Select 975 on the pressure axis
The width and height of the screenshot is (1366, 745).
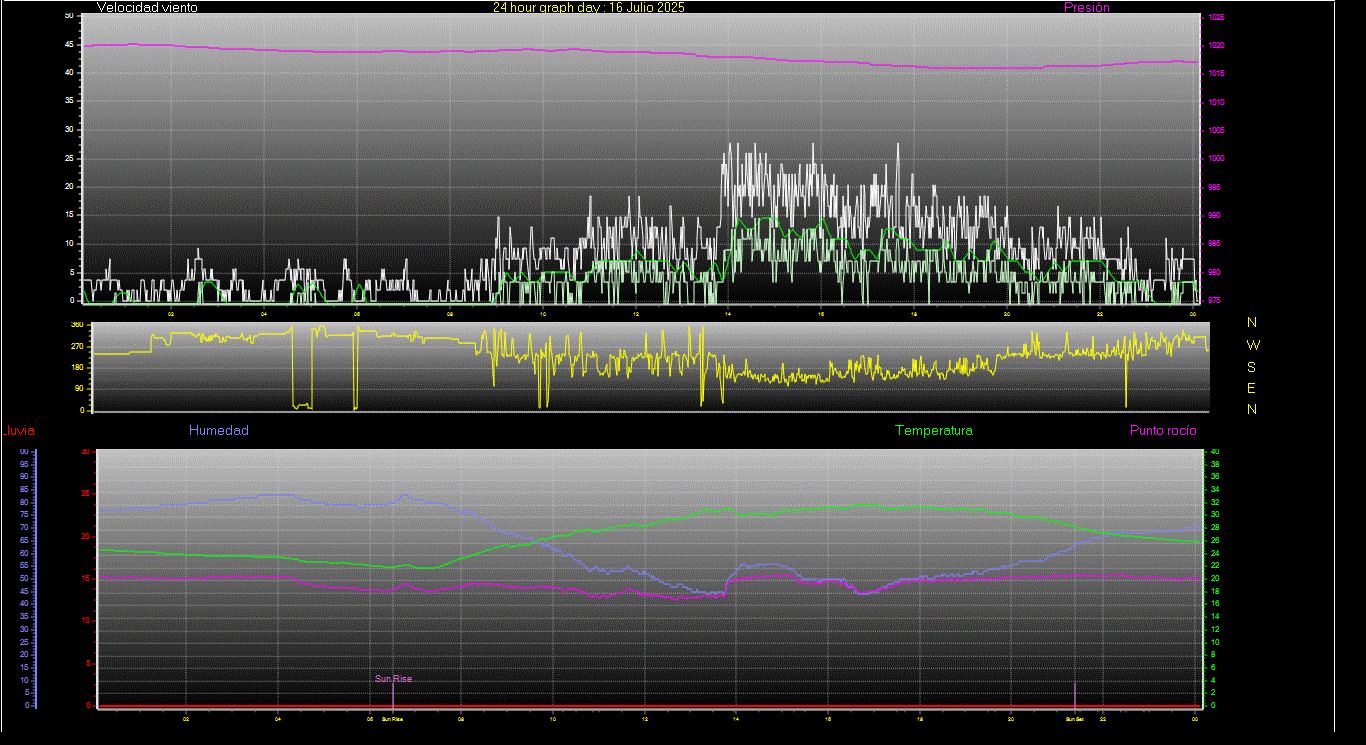[x=1214, y=300]
